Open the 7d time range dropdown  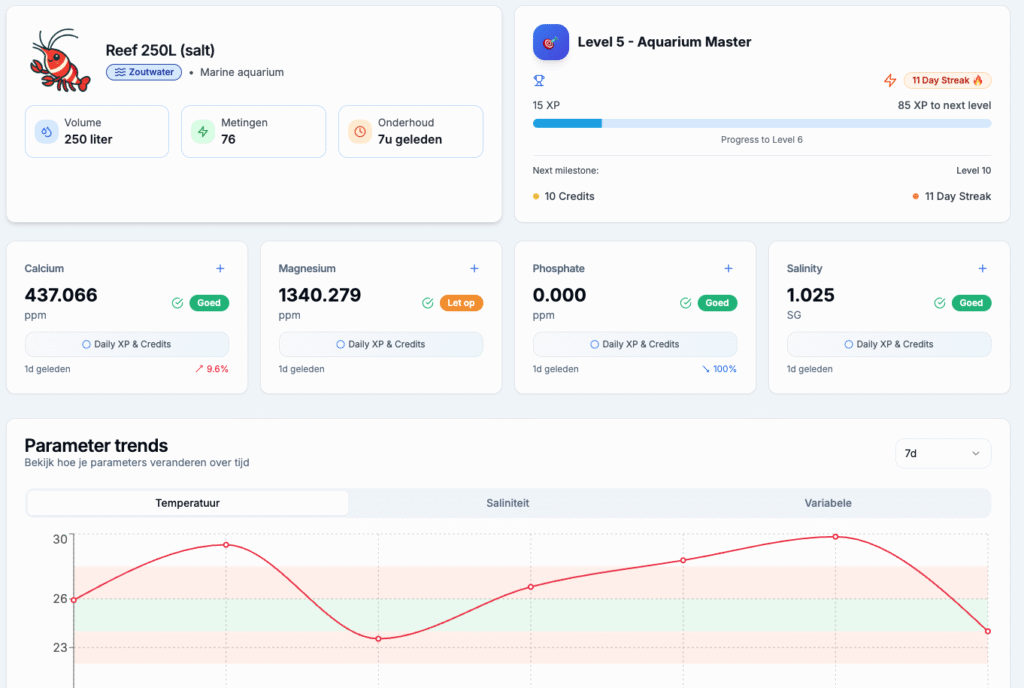pyautogui.click(x=942, y=453)
